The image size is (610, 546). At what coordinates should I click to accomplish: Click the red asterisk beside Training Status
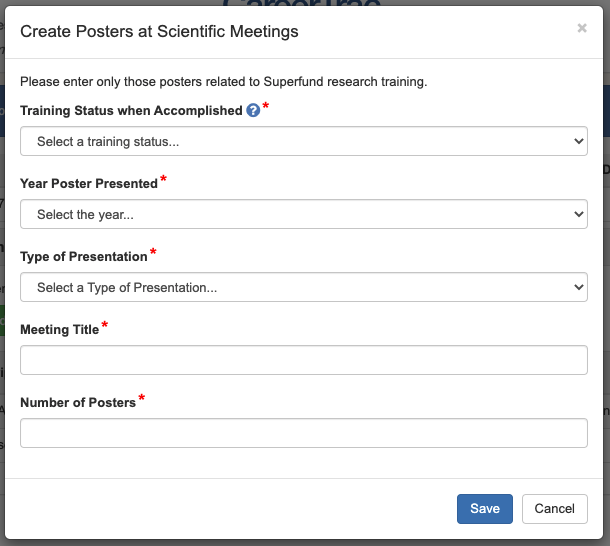(266, 107)
